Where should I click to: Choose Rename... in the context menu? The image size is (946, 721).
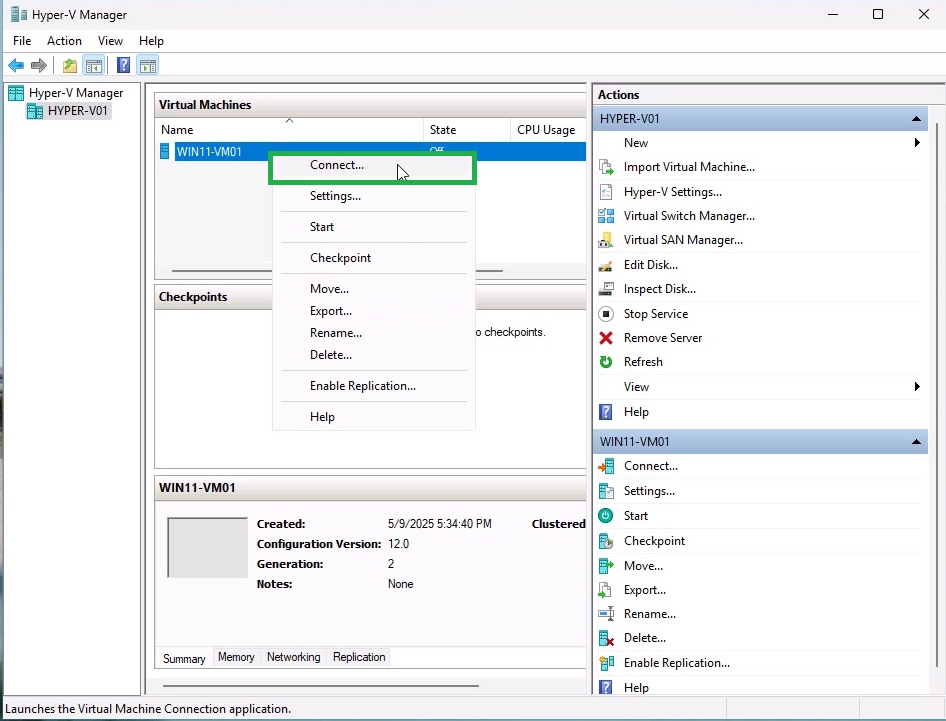point(374,333)
